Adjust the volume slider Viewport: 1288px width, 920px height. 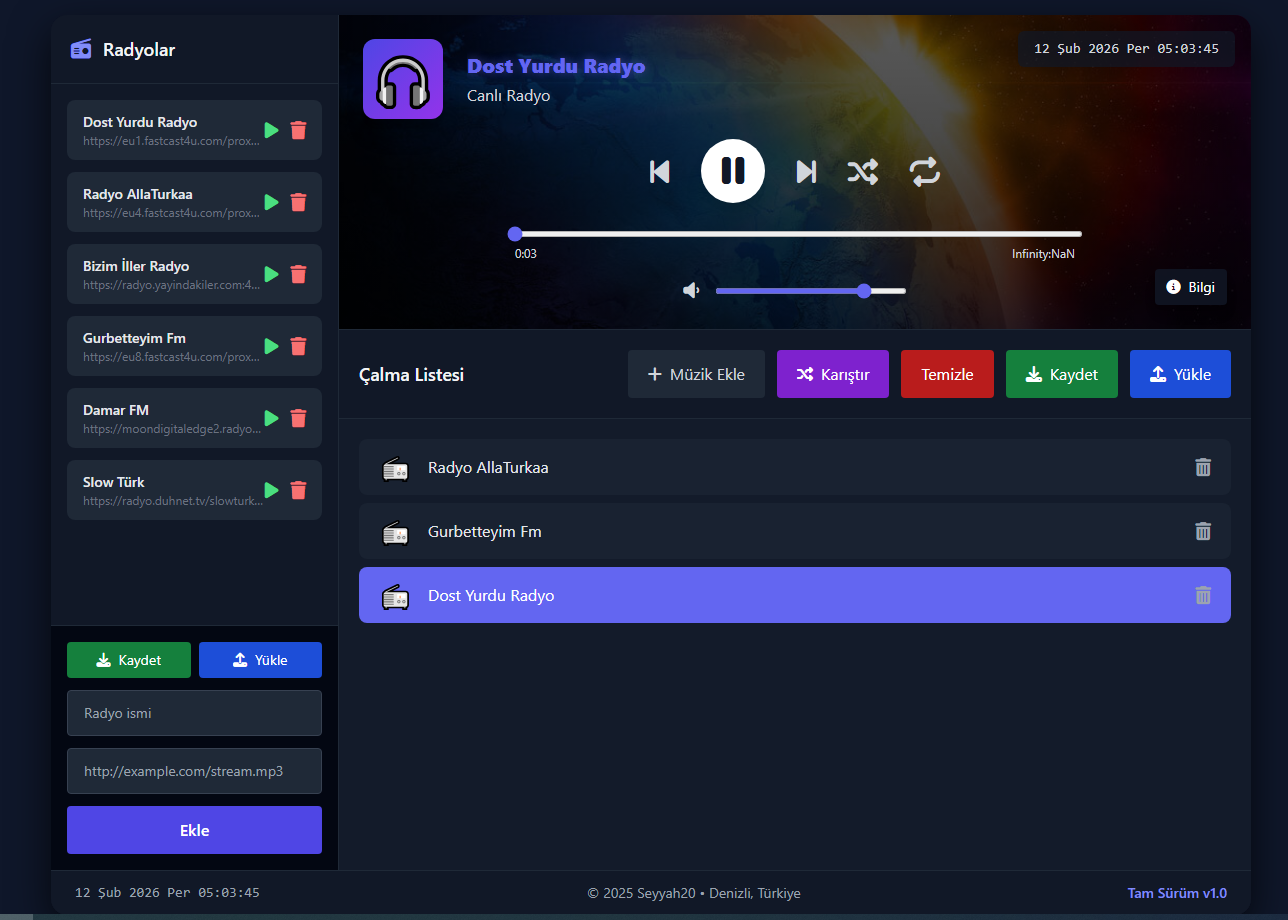tap(810, 291)
